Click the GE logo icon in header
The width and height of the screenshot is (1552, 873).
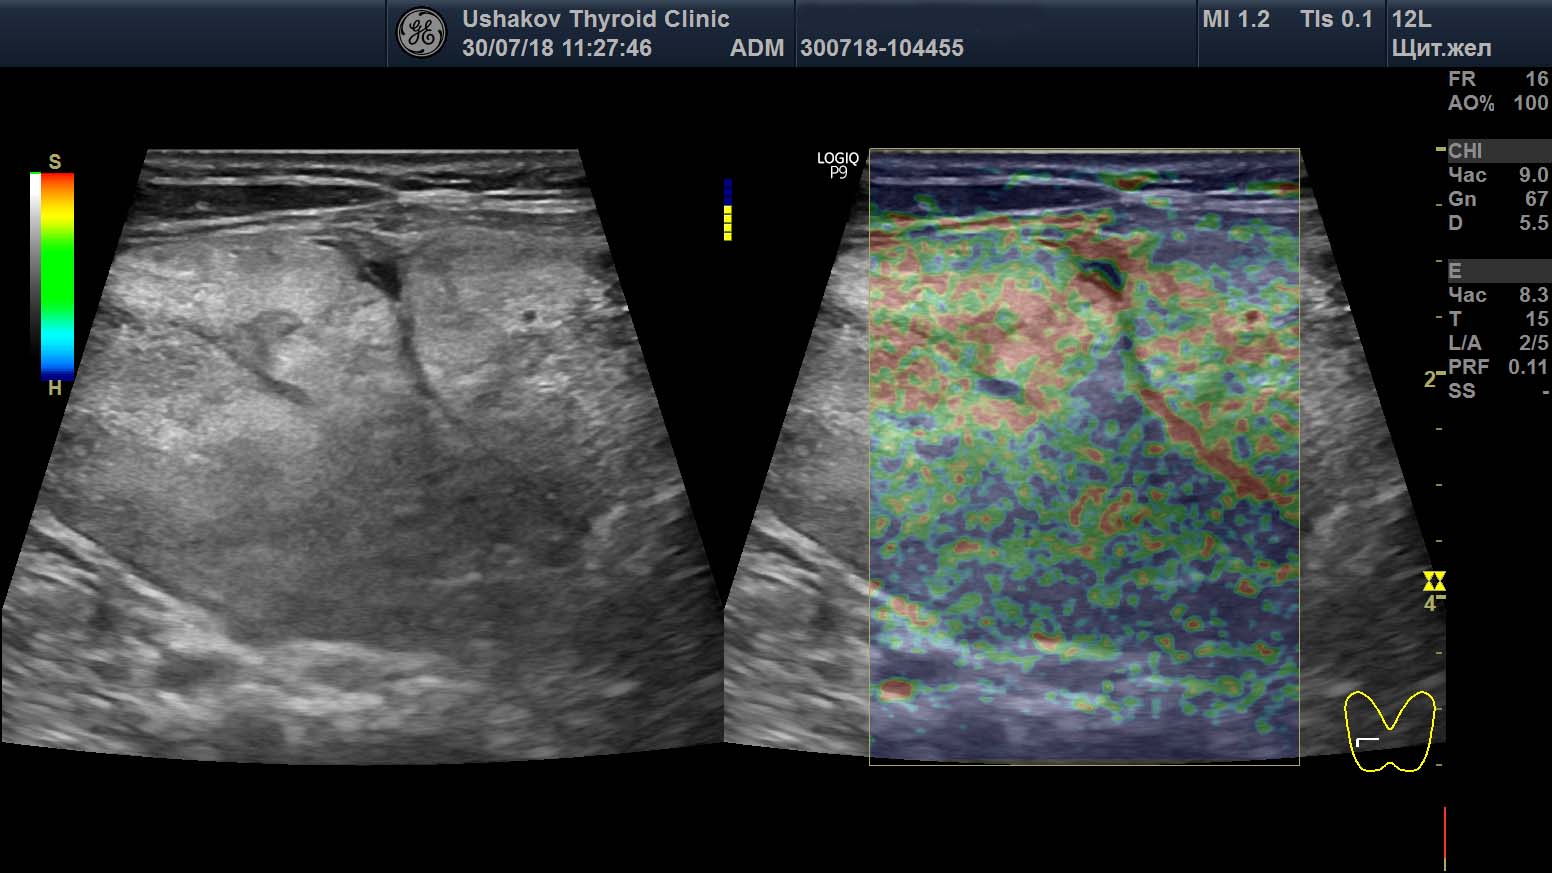[421, 34]
